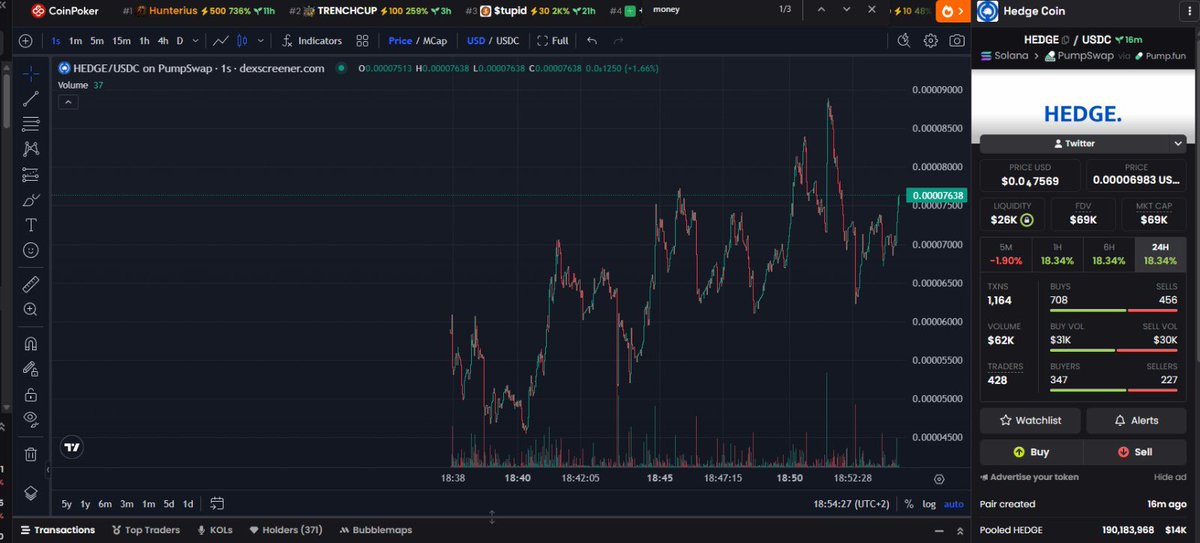1200x543 pixels.
Task: Open the emoji icons tool
Action: pyautogui.click(x=31, y=250)
